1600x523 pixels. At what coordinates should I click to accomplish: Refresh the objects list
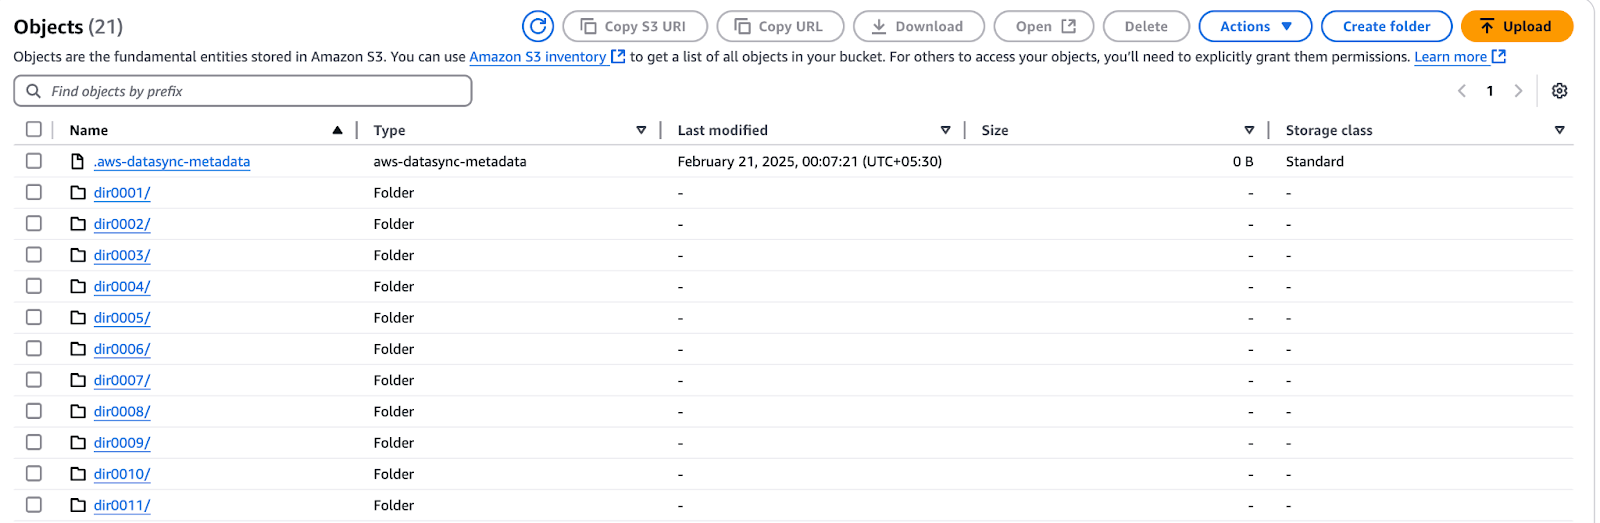pos(538,26)
